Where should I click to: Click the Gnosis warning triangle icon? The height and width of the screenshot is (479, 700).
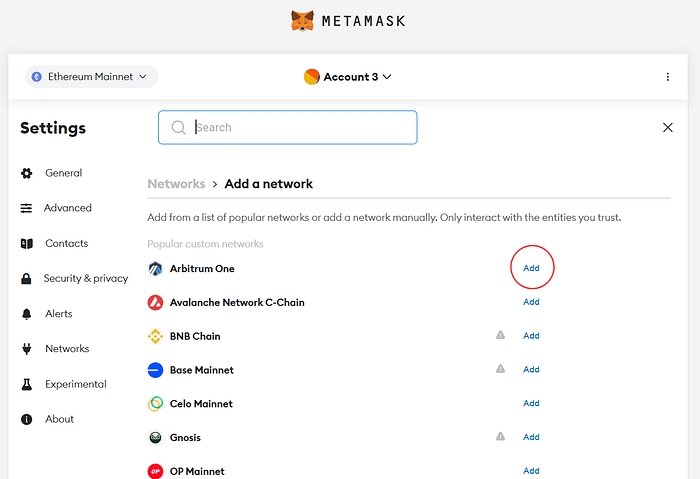500,437
